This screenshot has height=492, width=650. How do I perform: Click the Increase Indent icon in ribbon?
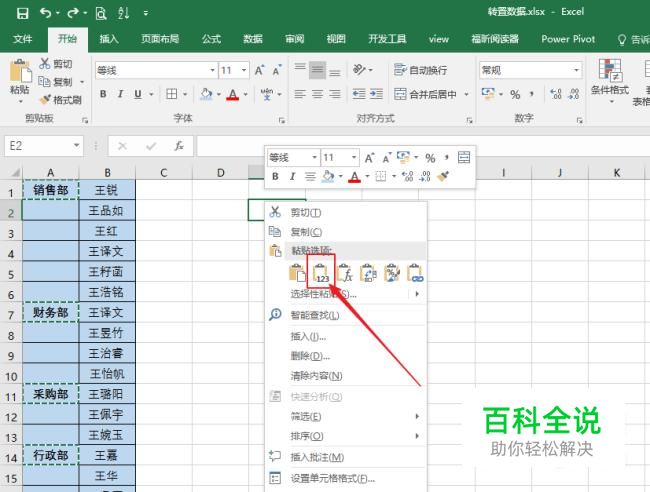[376, 94]
